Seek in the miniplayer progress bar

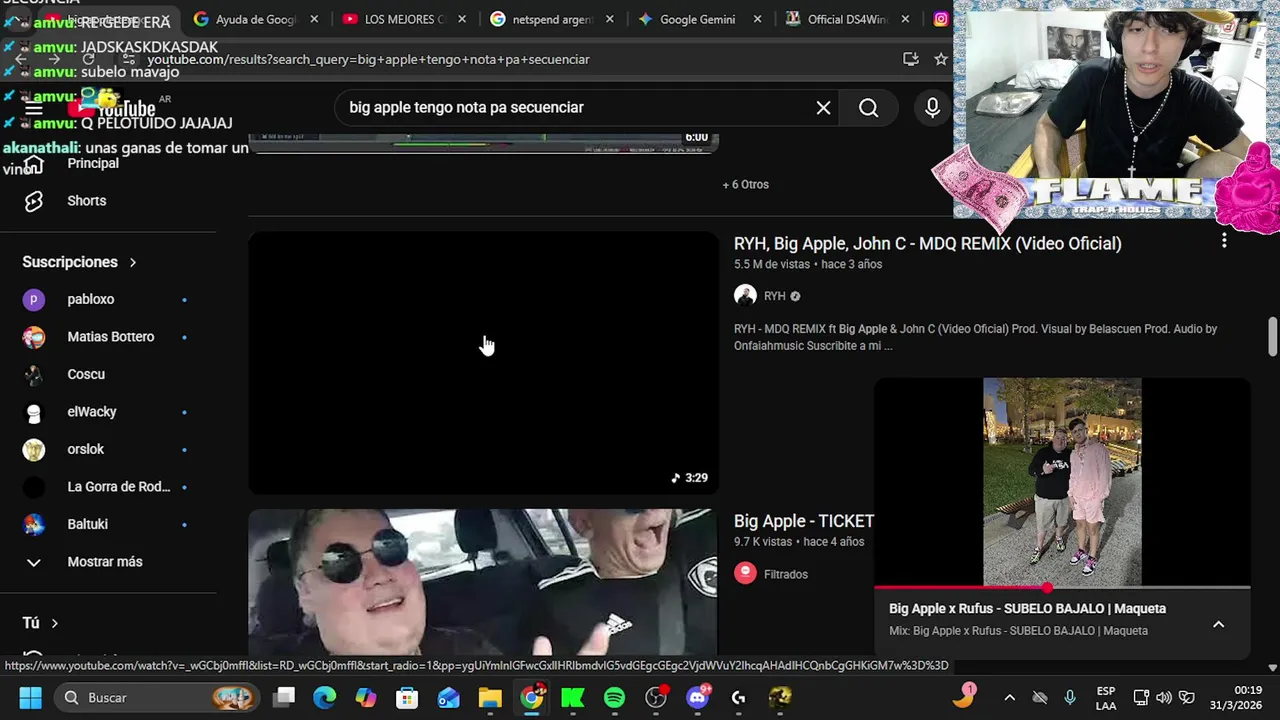(x=1062, y=588)
